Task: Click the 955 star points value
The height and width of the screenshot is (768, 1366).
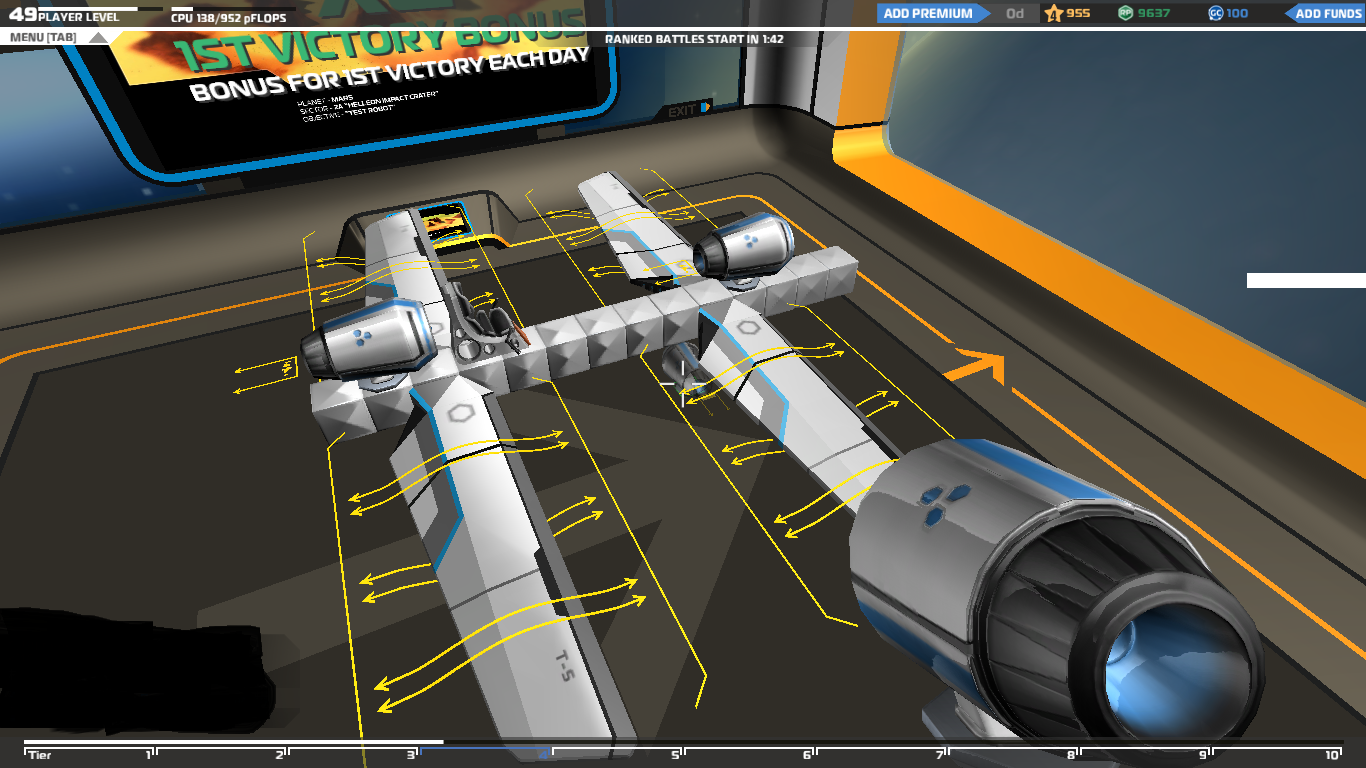Action: coord(1078,14)
